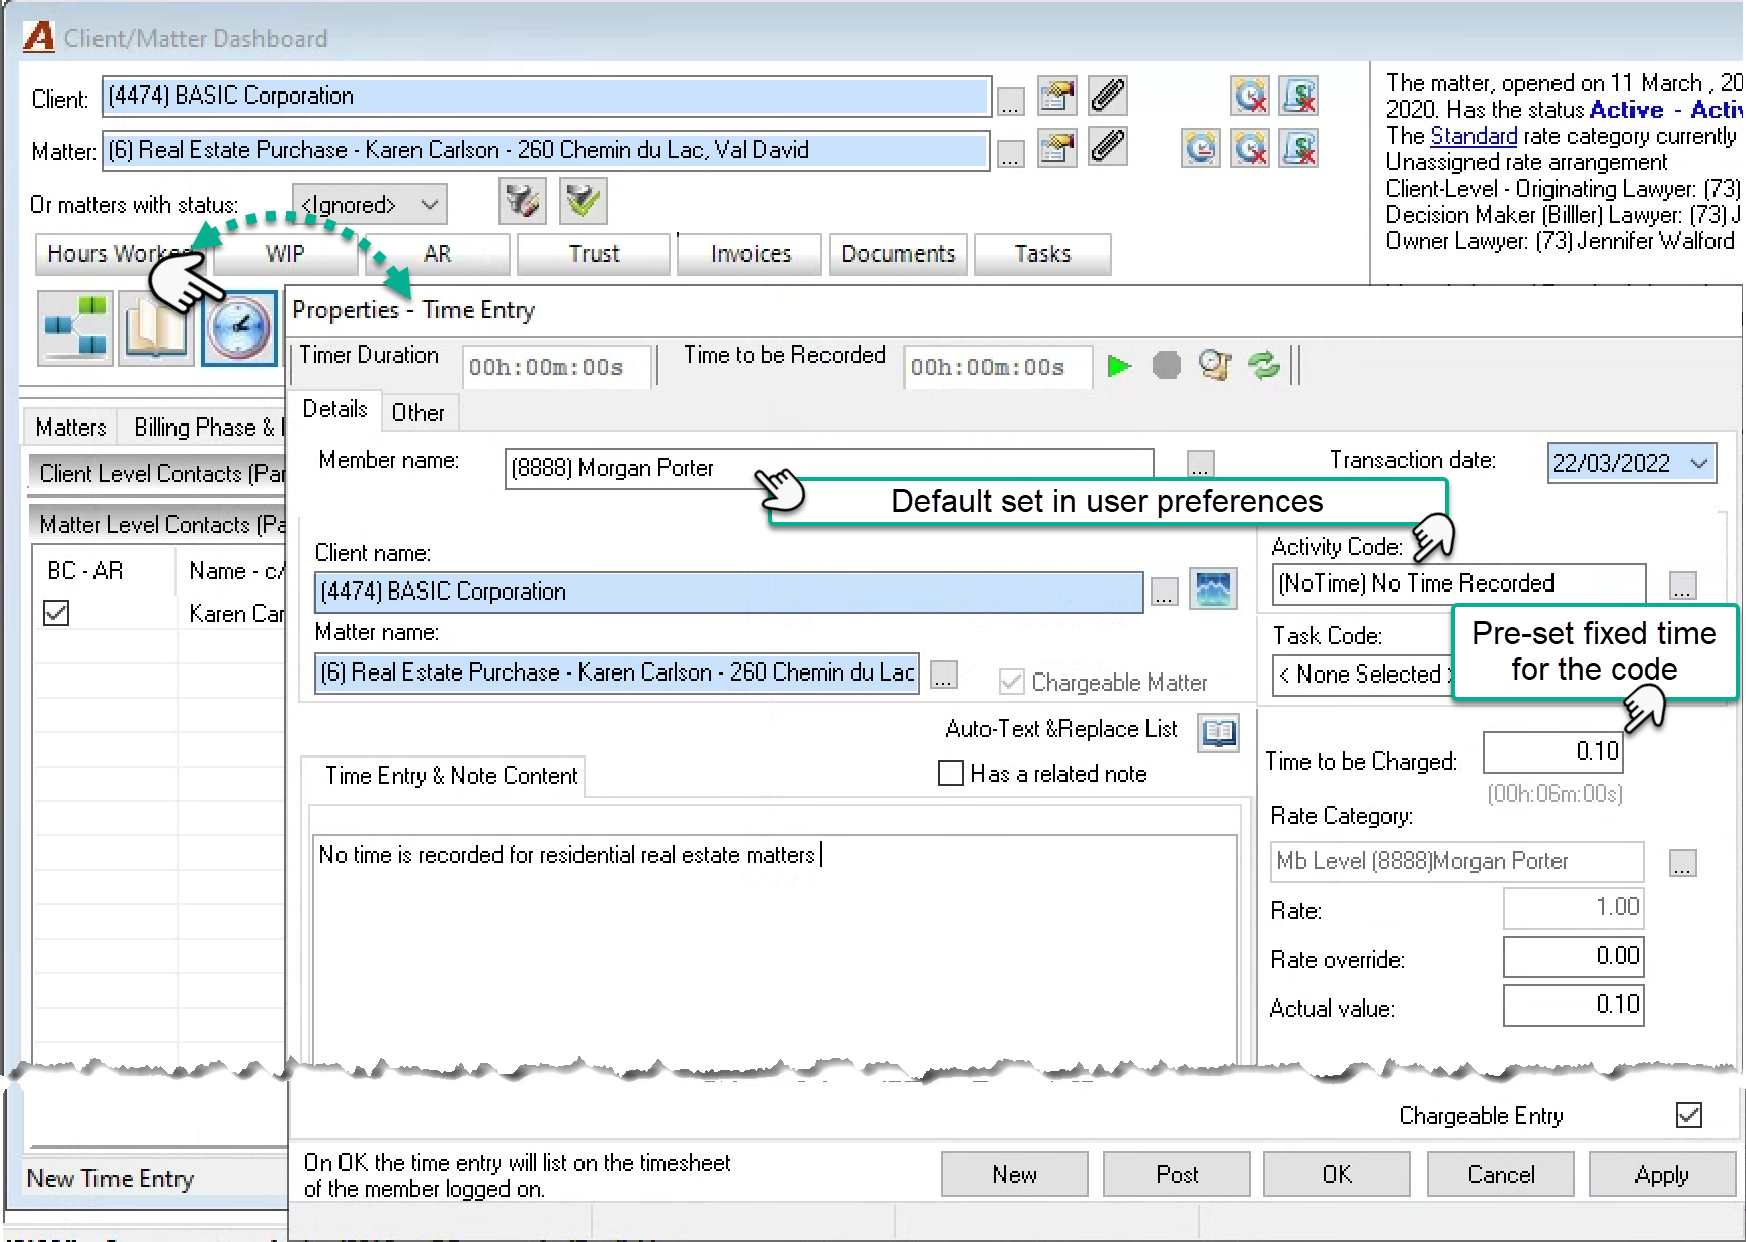Open dashboard Client field lookup ellipsis button
Screen dimensions: 1746x1242
[1011, 101]
